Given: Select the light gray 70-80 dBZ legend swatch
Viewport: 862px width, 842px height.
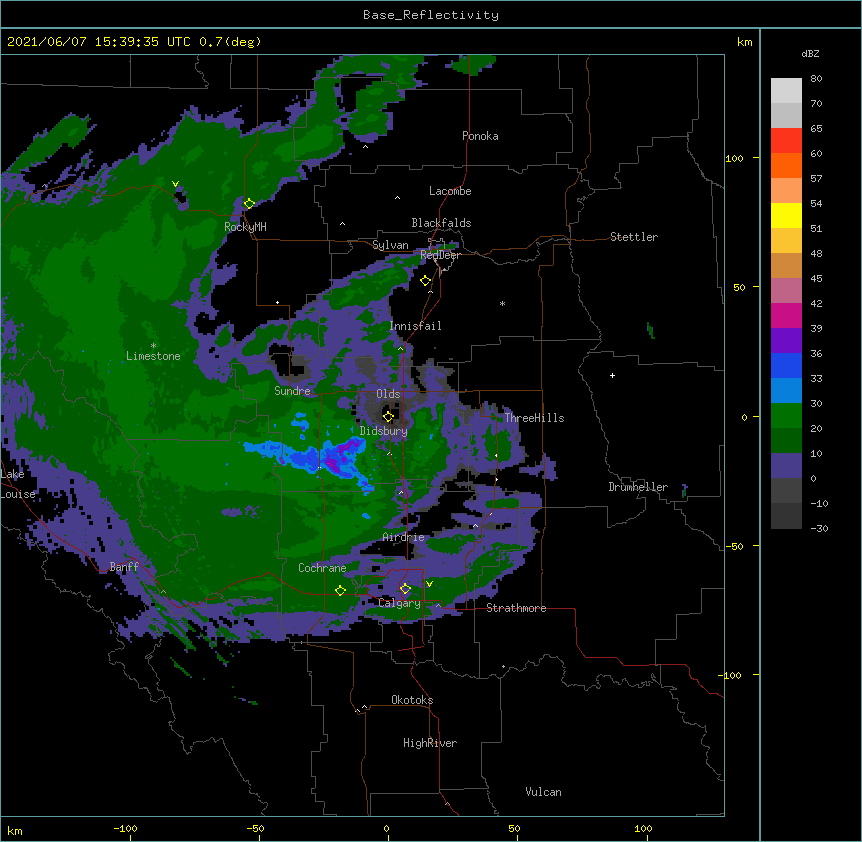Looking at the screenshot, I should [x=786, y=91].
